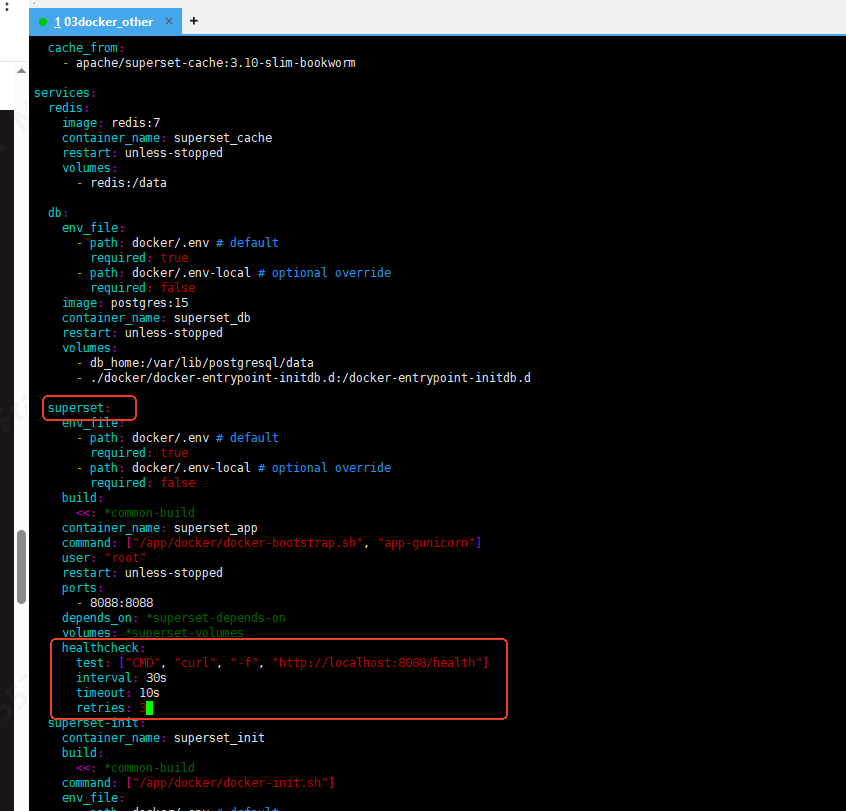Click the '# optional override' comment under db
Viewport: 846px width, 811px height.
tap(324, 273)
